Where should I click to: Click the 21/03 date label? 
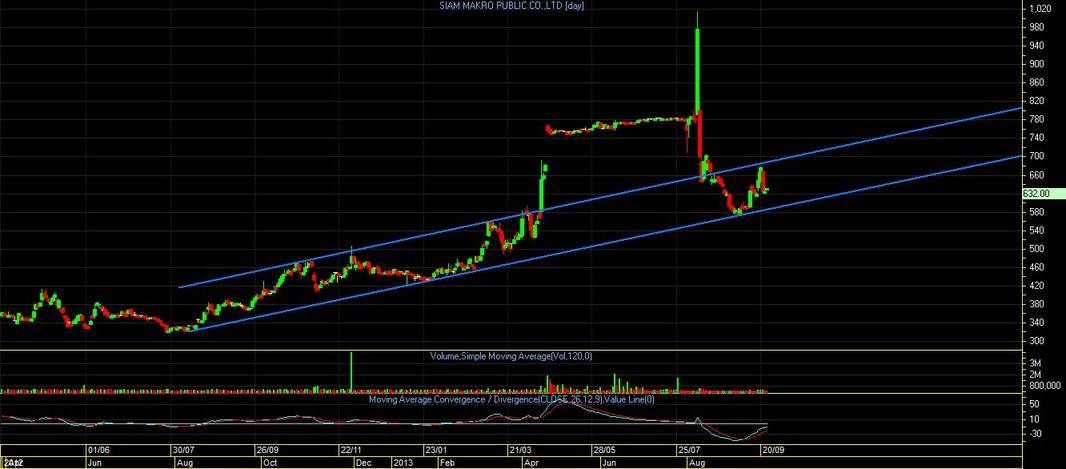[x=520, y=450]
